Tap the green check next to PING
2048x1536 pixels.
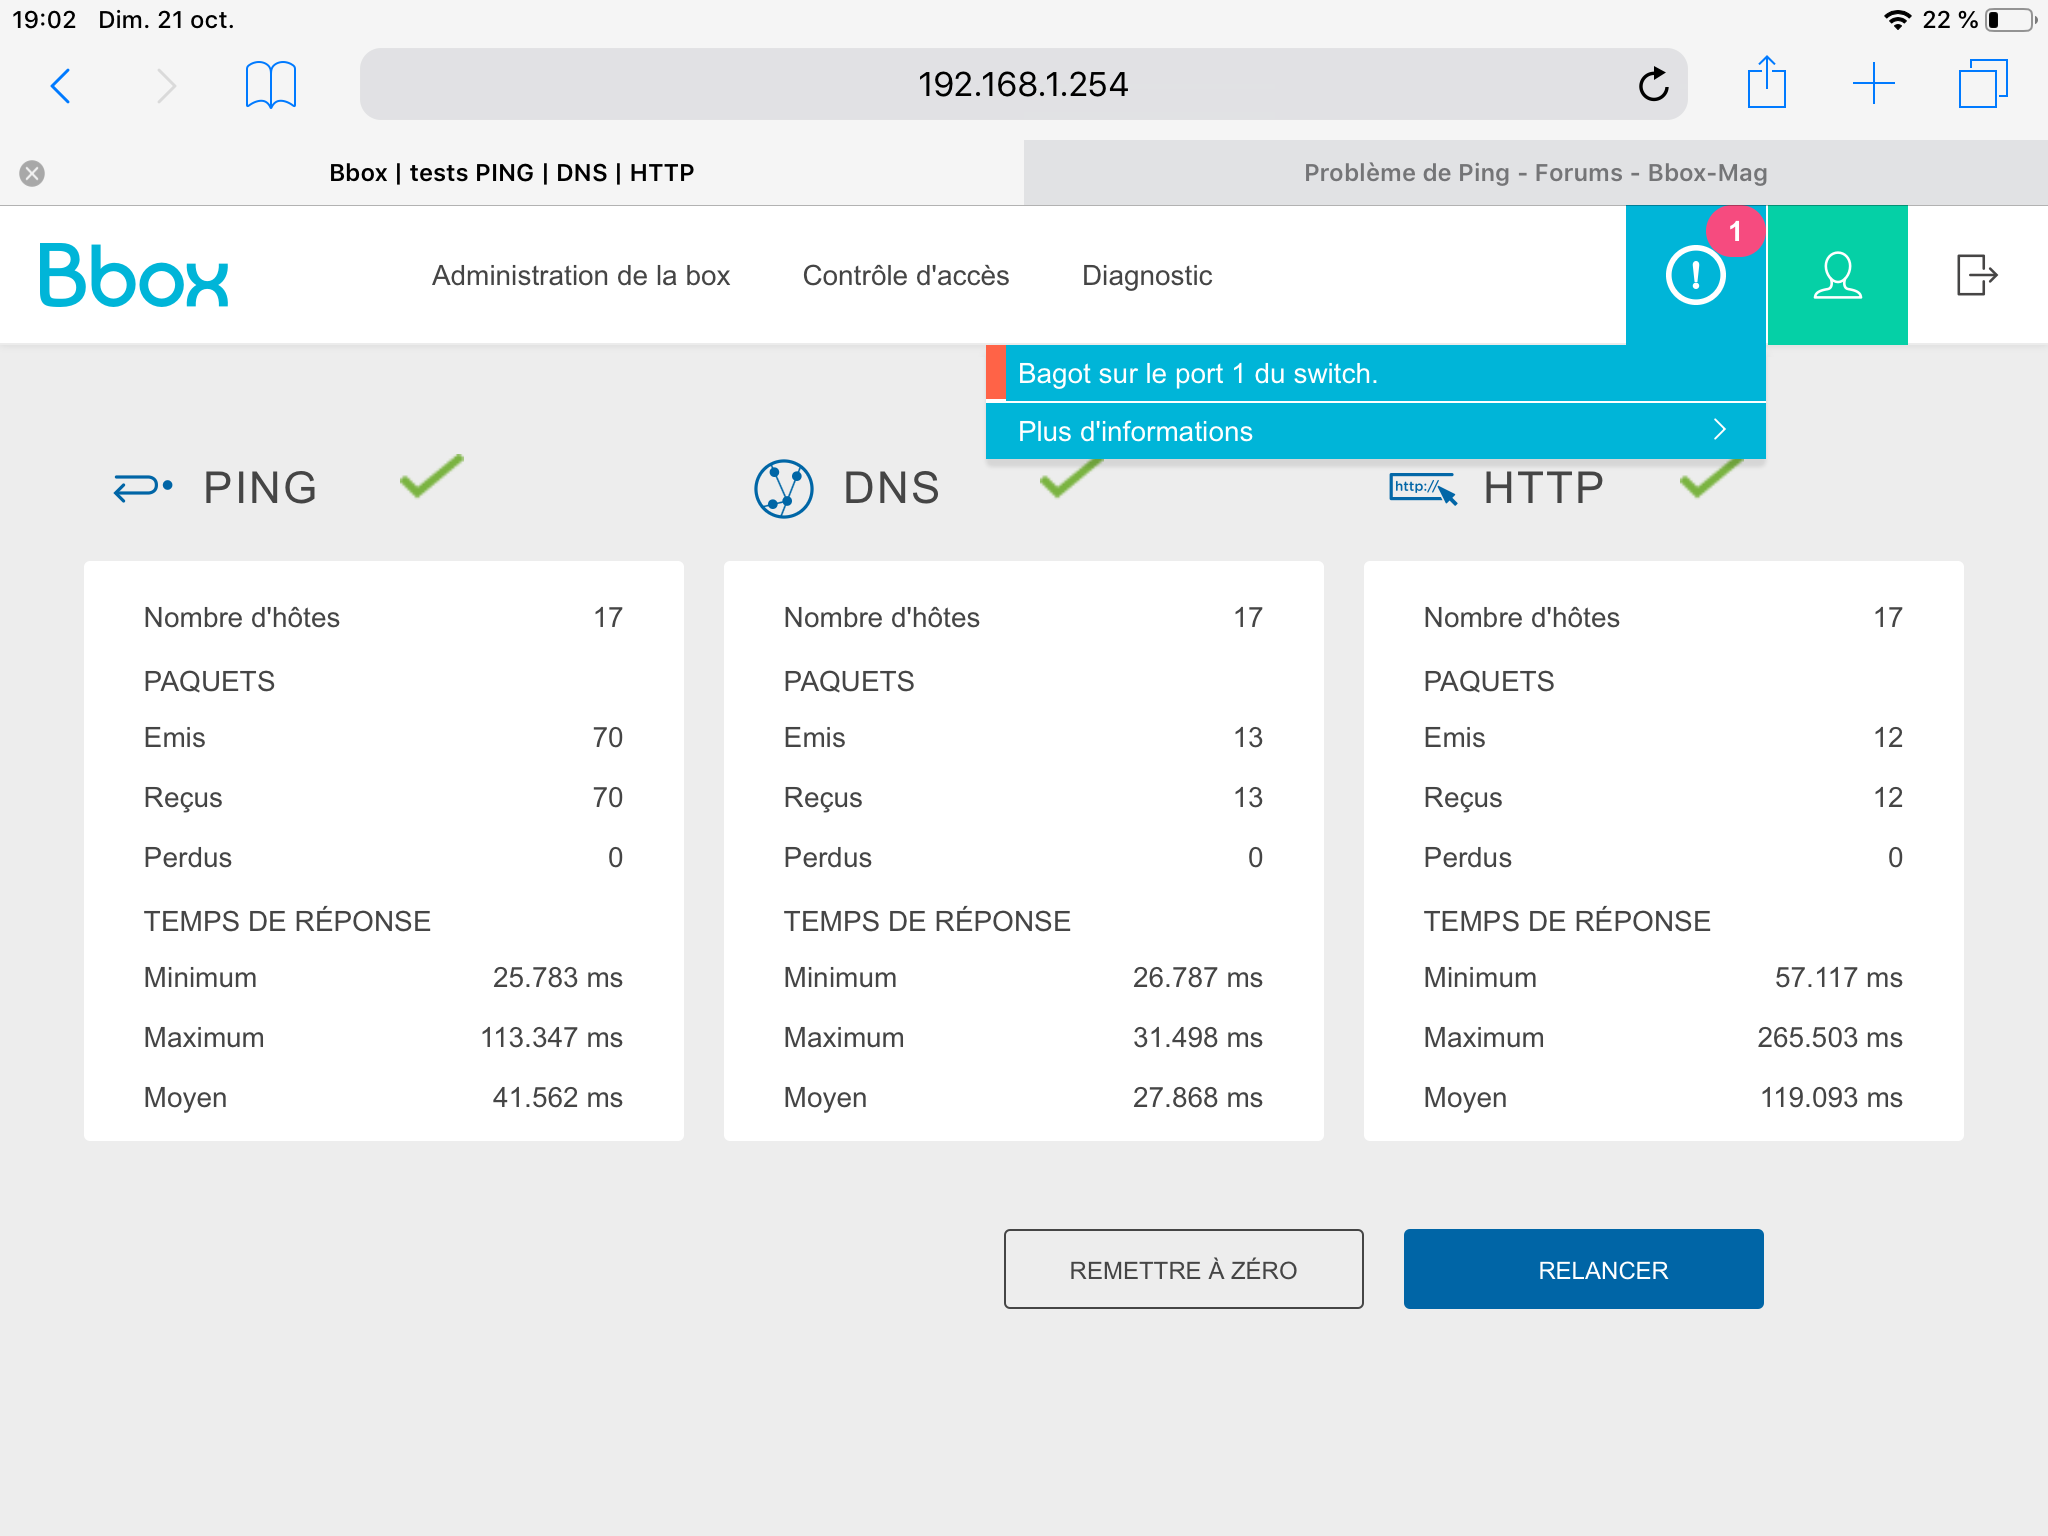pyautogui.click(x=431, y=476)
